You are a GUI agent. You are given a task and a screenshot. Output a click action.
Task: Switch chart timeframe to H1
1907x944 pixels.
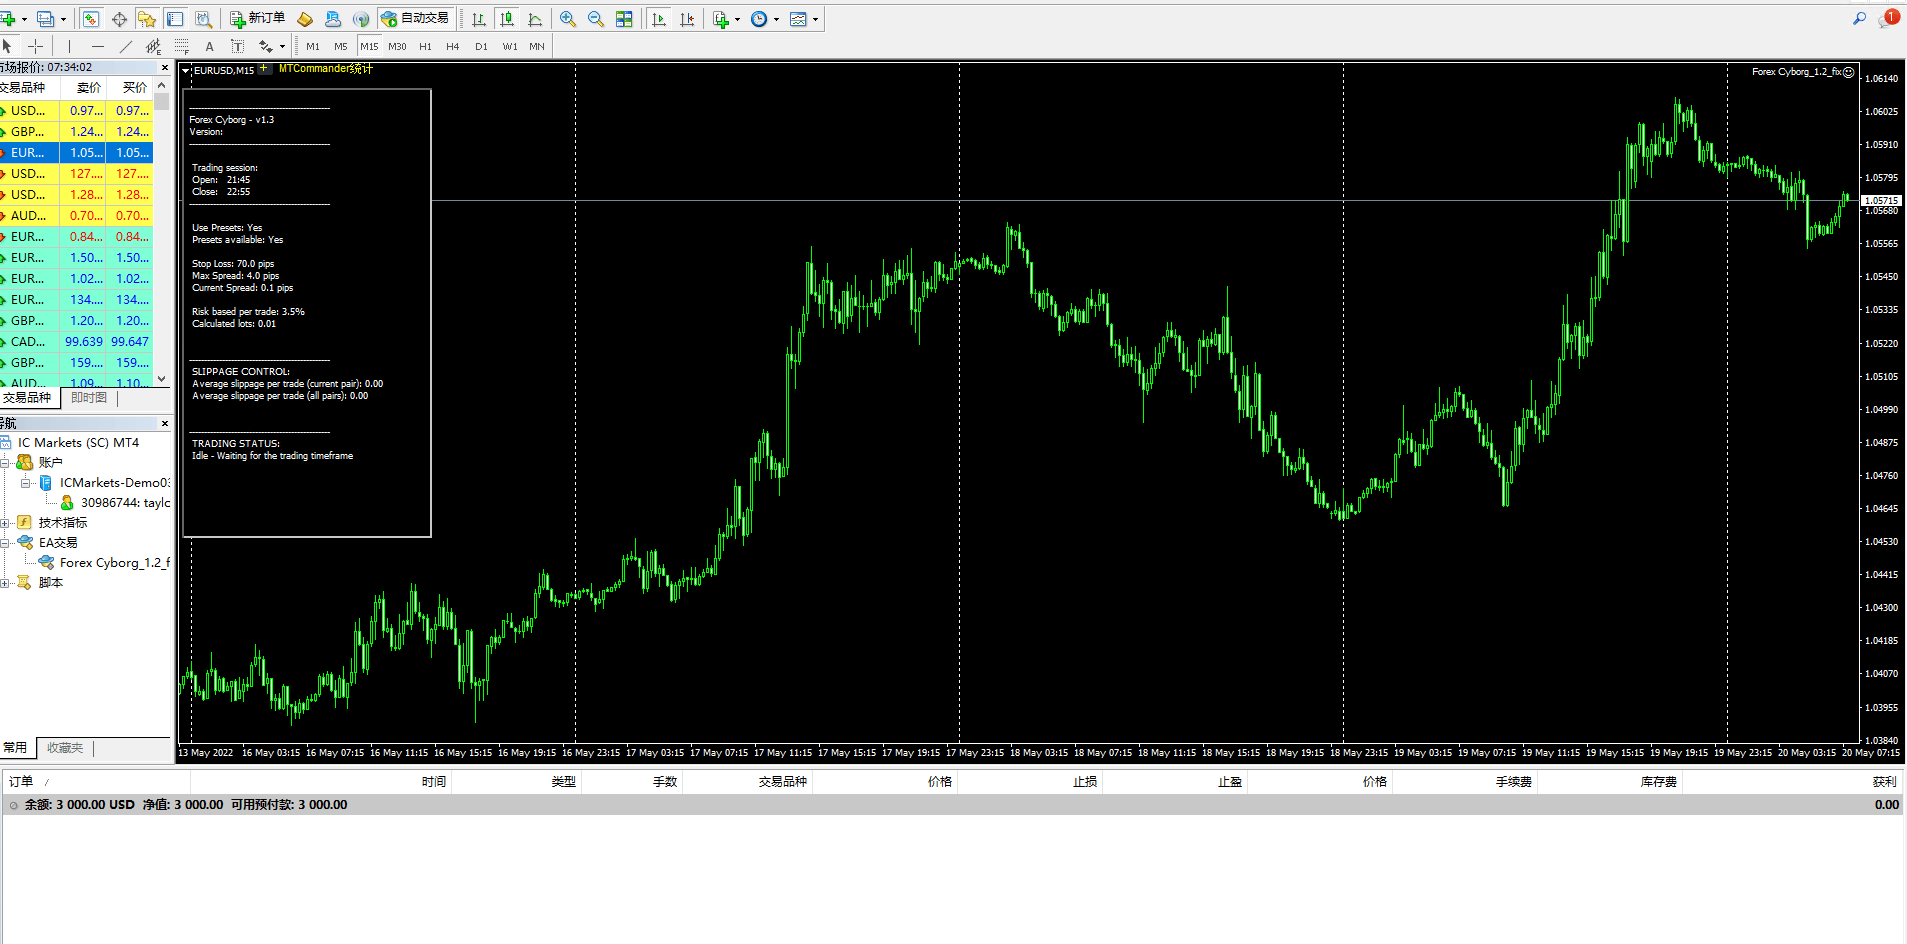425,46
